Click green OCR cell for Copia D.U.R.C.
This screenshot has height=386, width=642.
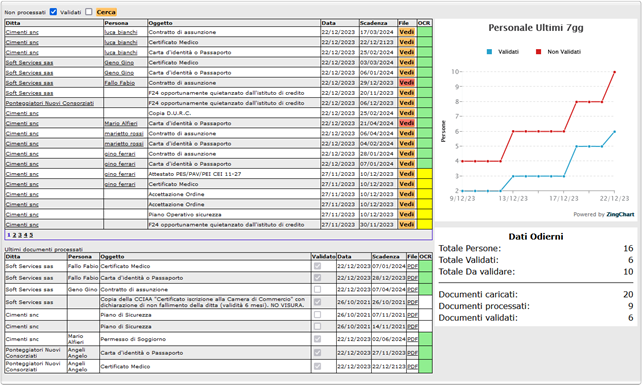(425, 113)
